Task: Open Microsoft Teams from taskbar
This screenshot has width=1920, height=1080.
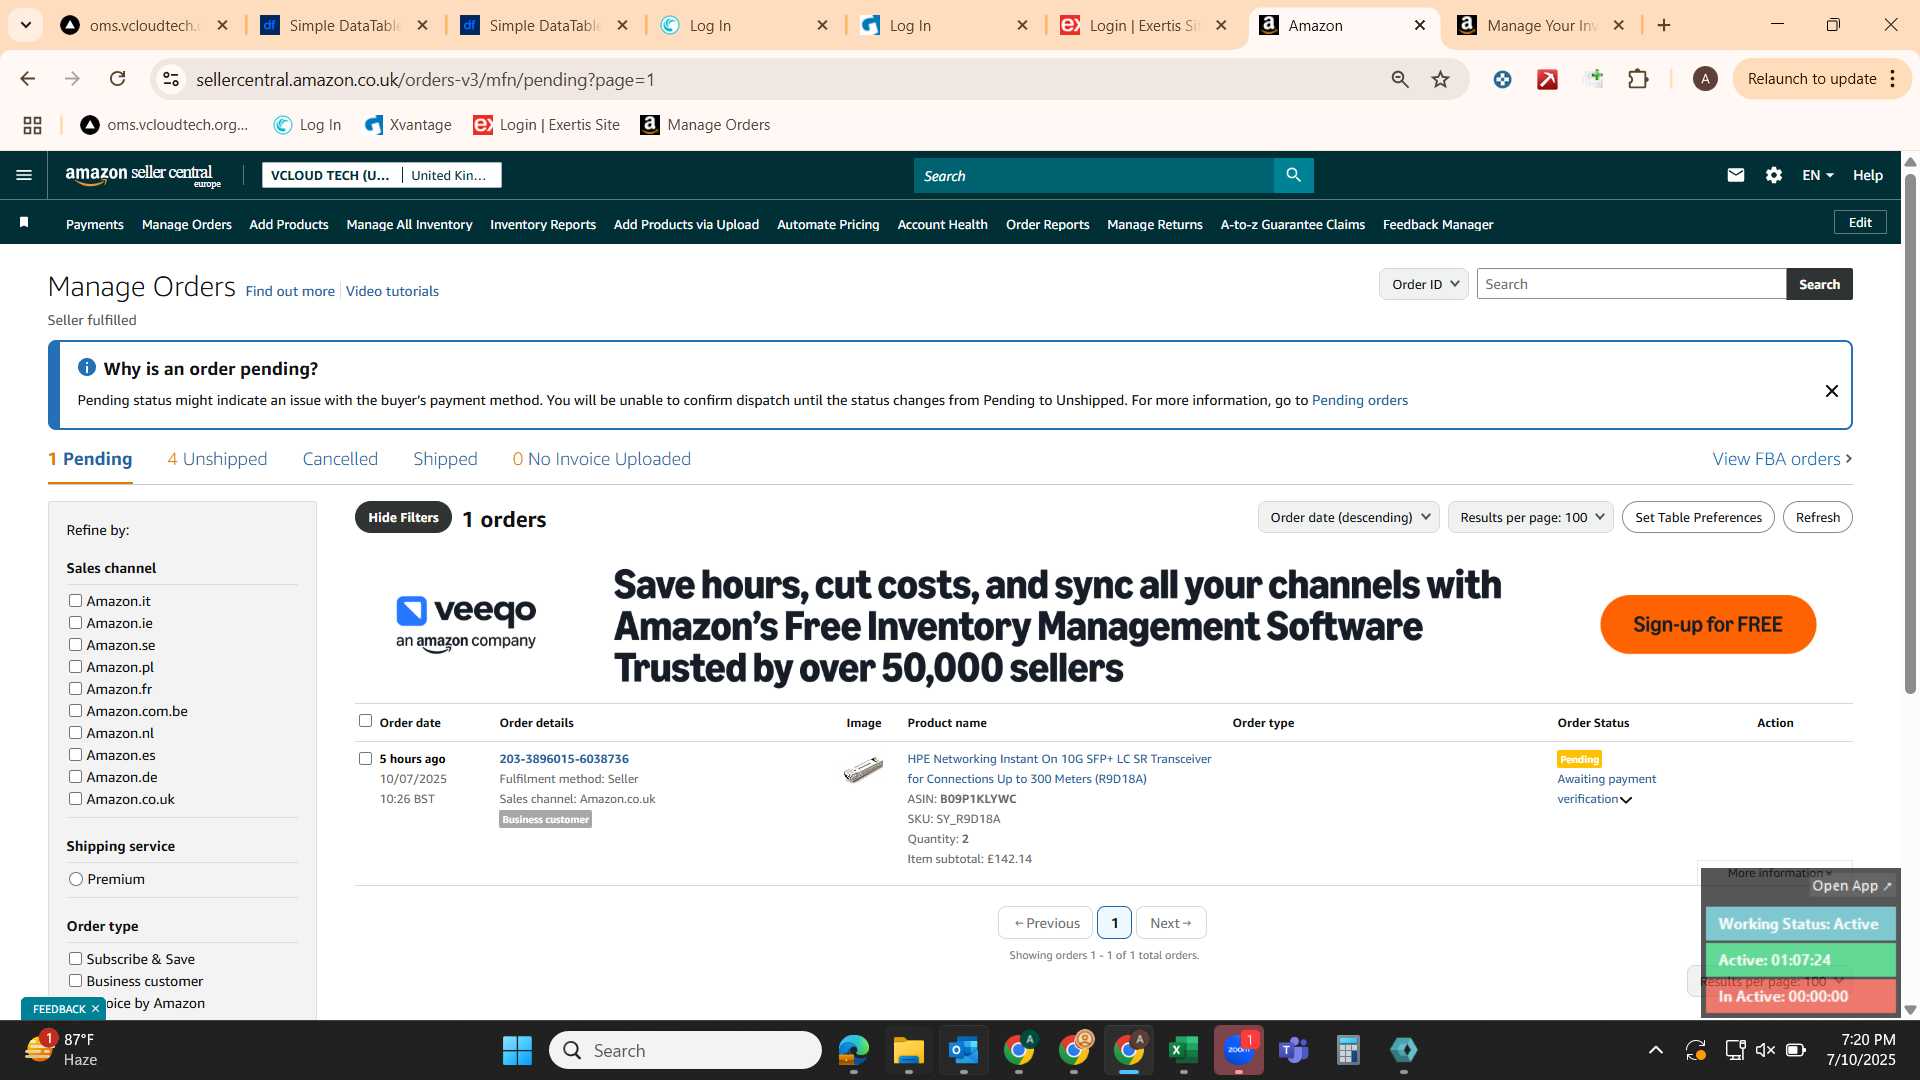Action: (1293, 1050)
